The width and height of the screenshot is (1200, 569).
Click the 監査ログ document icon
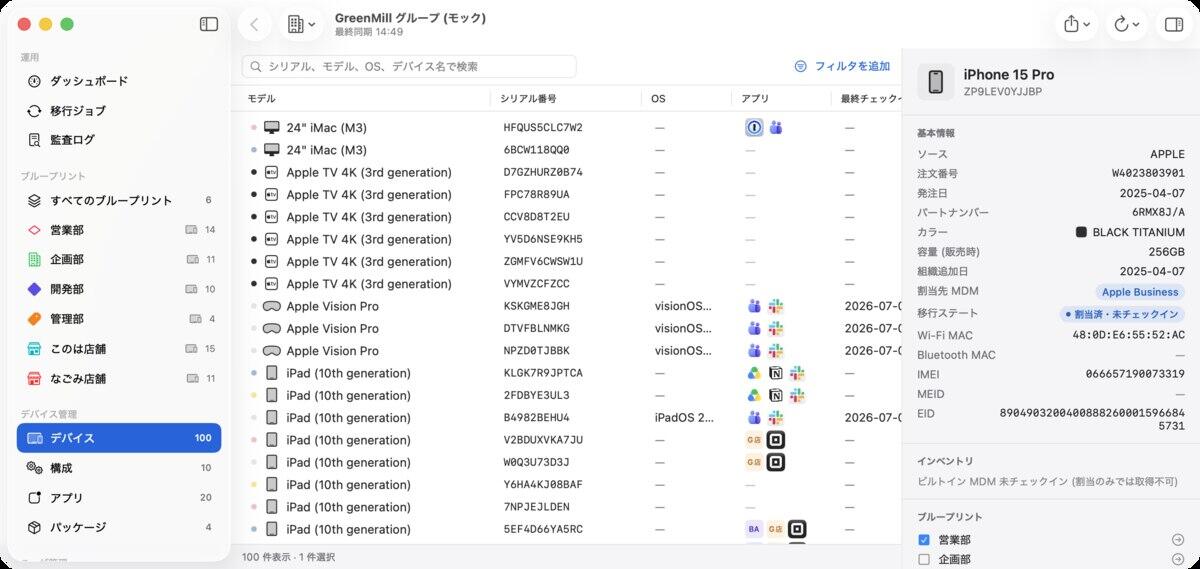(x=34, y=140)
